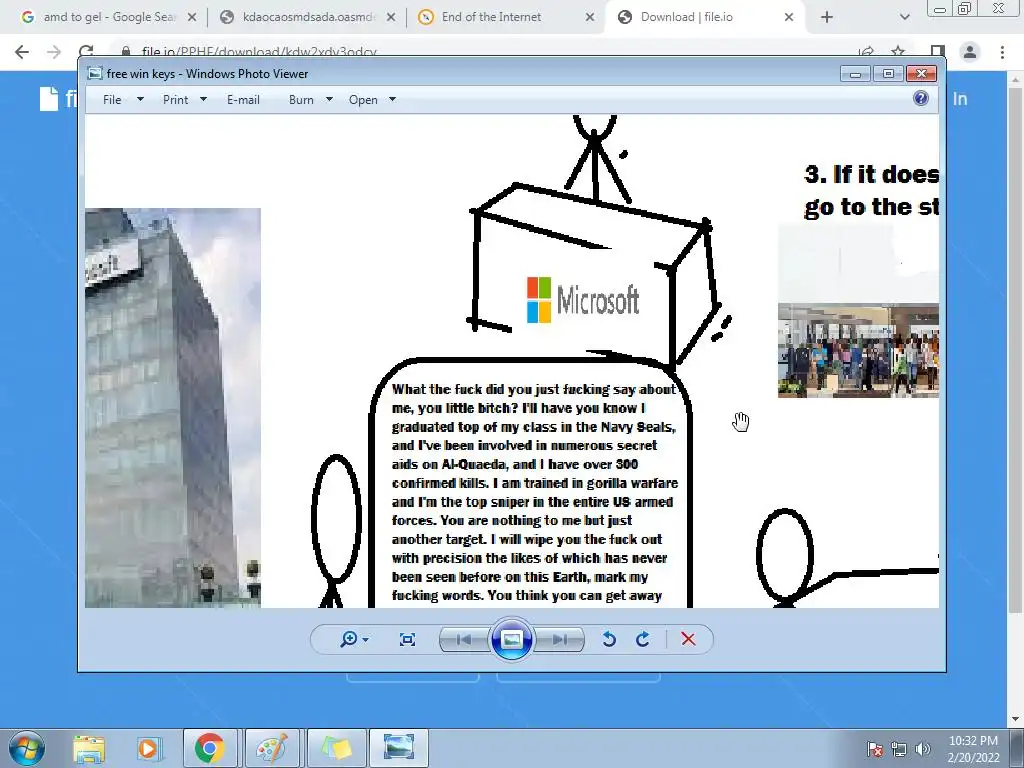The width and height of the screenshot is (1024, 768).
Task: Close the End of the Internet tab
Action: (590, 18)
